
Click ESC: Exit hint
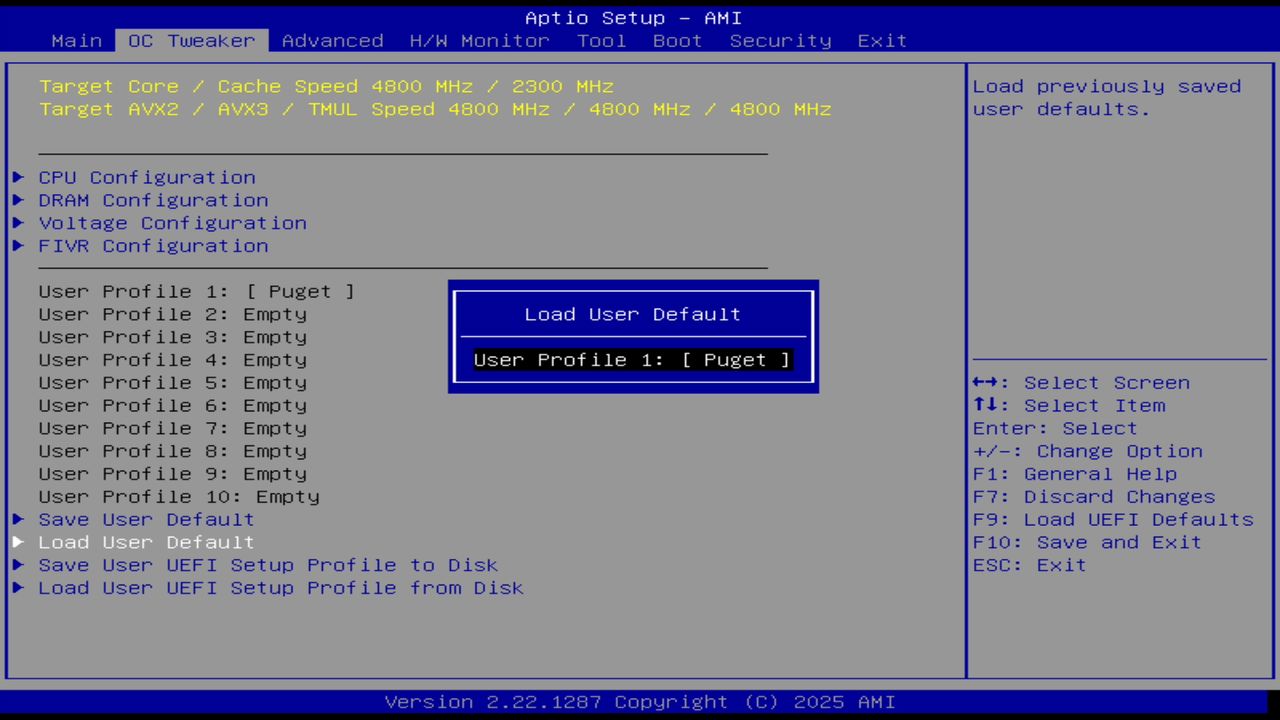pyautogui.click(x=1029, y=566)
